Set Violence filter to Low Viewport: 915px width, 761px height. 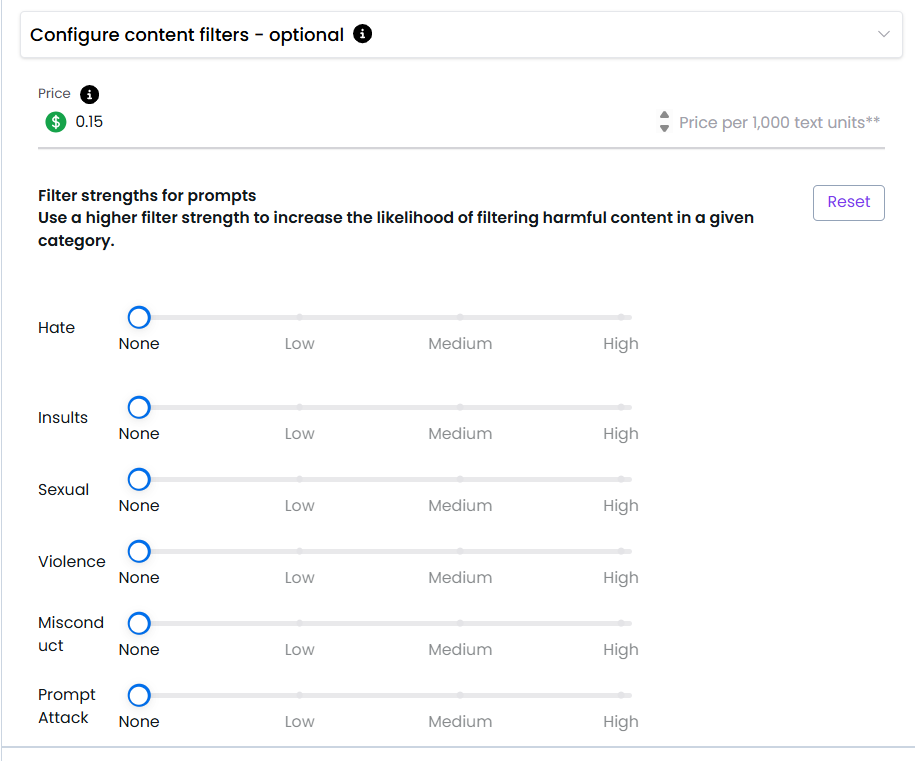[299, 552]
